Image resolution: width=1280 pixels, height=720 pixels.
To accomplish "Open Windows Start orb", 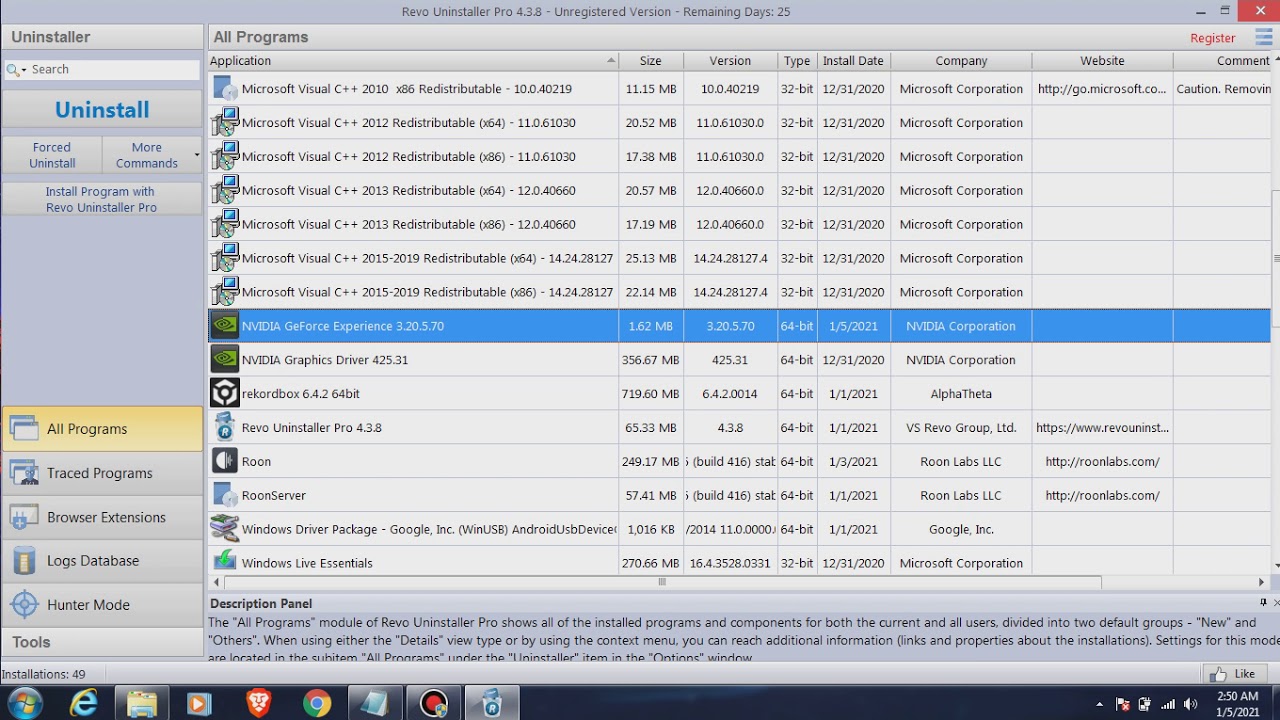I will pyautogui.click(x=25, y=703).
